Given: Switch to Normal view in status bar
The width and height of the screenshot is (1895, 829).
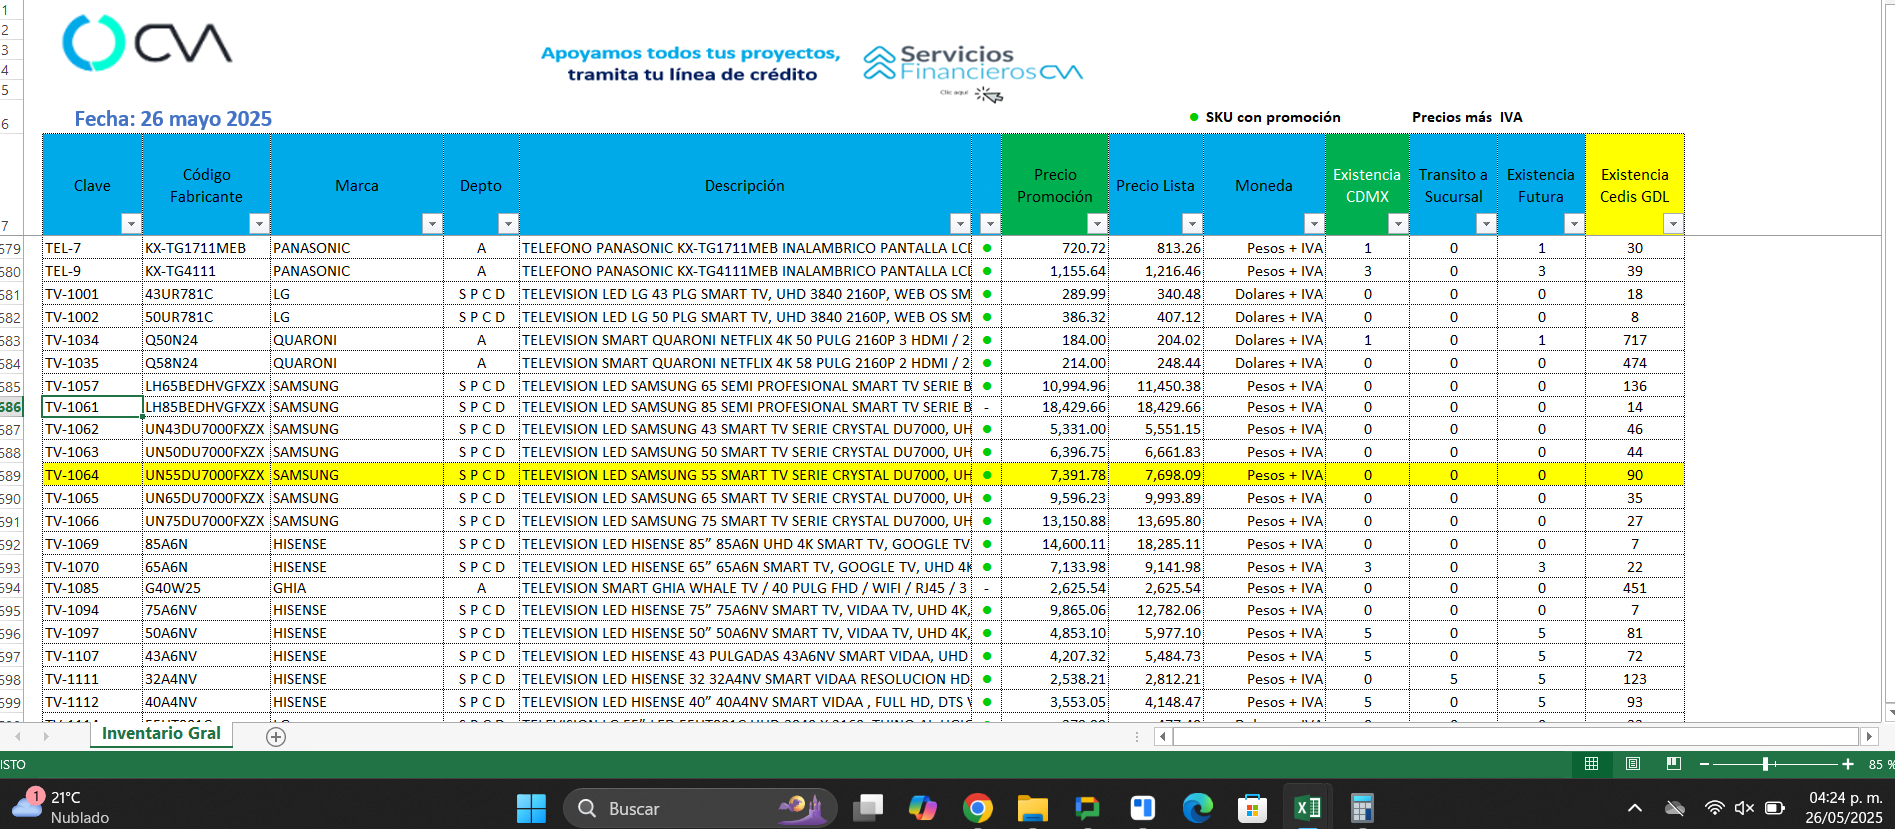Looking at the screenshot, I should [1591, 764].
